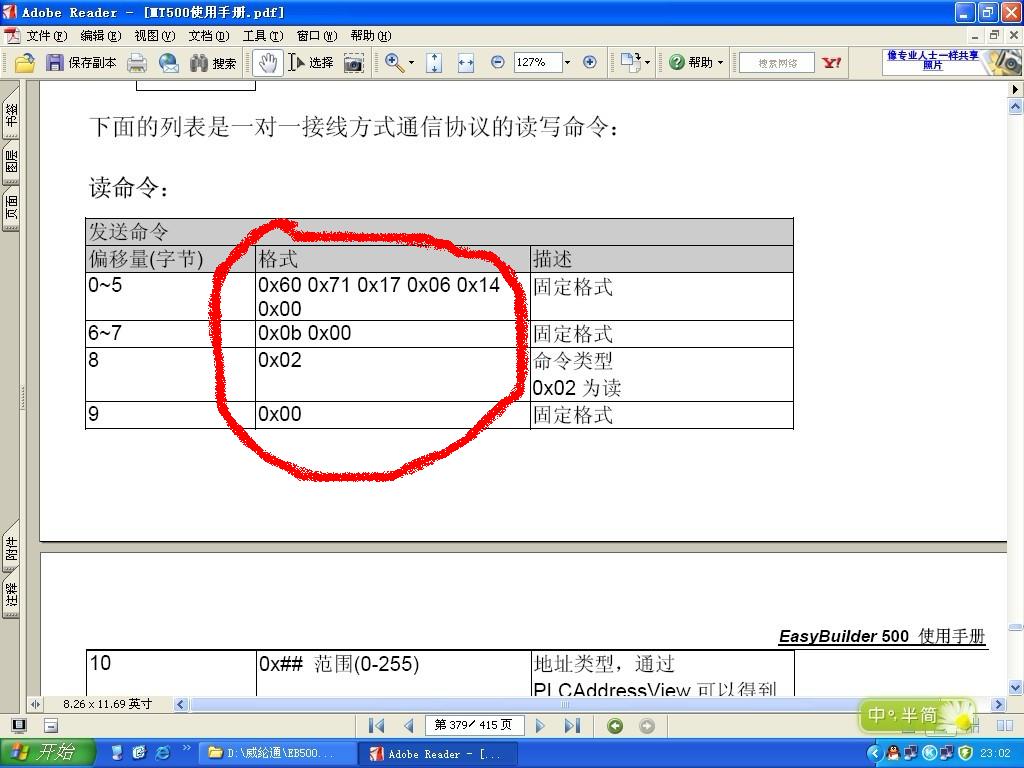Click the Email document icon
This screenshot has height=768, width=1024.
tap(169, 63)
